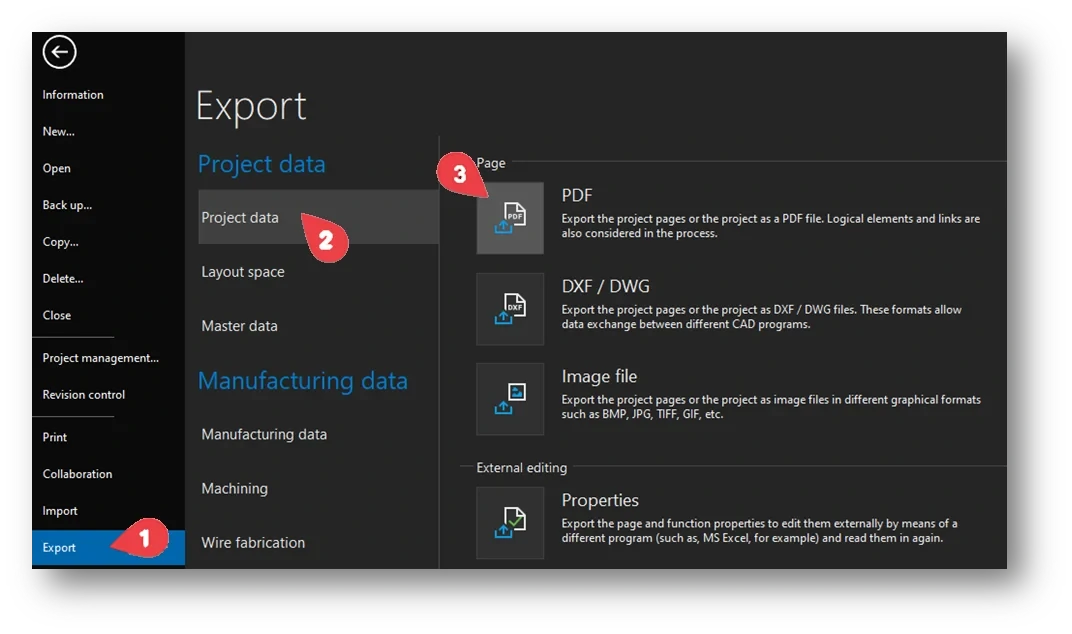Click the DXF / DWG export icon
This screenshot has height=634, width=1072.
pyautogui.click(x=510, y=309)
